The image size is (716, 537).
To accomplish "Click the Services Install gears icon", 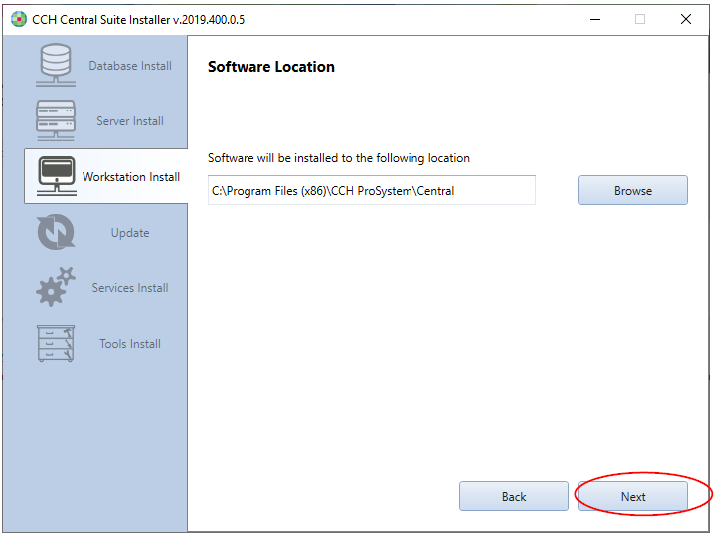I will [56, 287].
